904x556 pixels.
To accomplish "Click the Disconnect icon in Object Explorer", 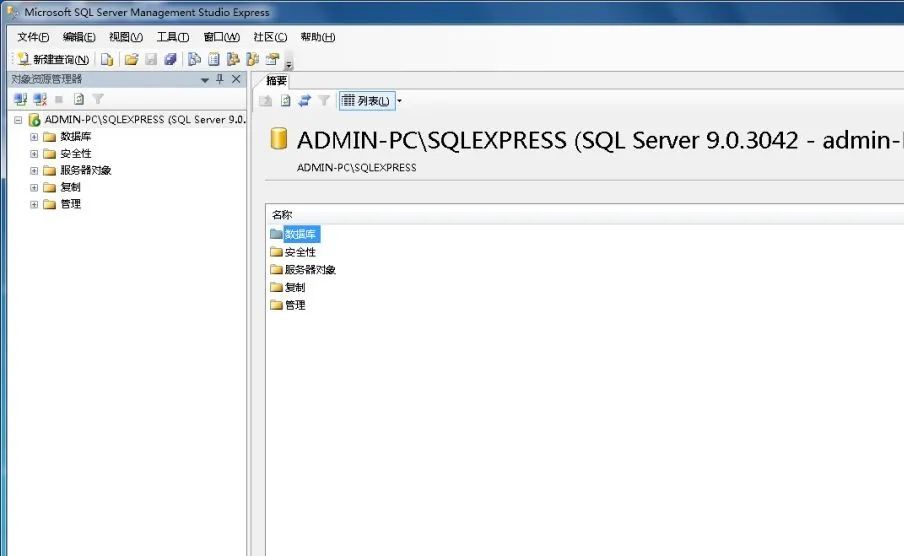I will pos(40,99).
